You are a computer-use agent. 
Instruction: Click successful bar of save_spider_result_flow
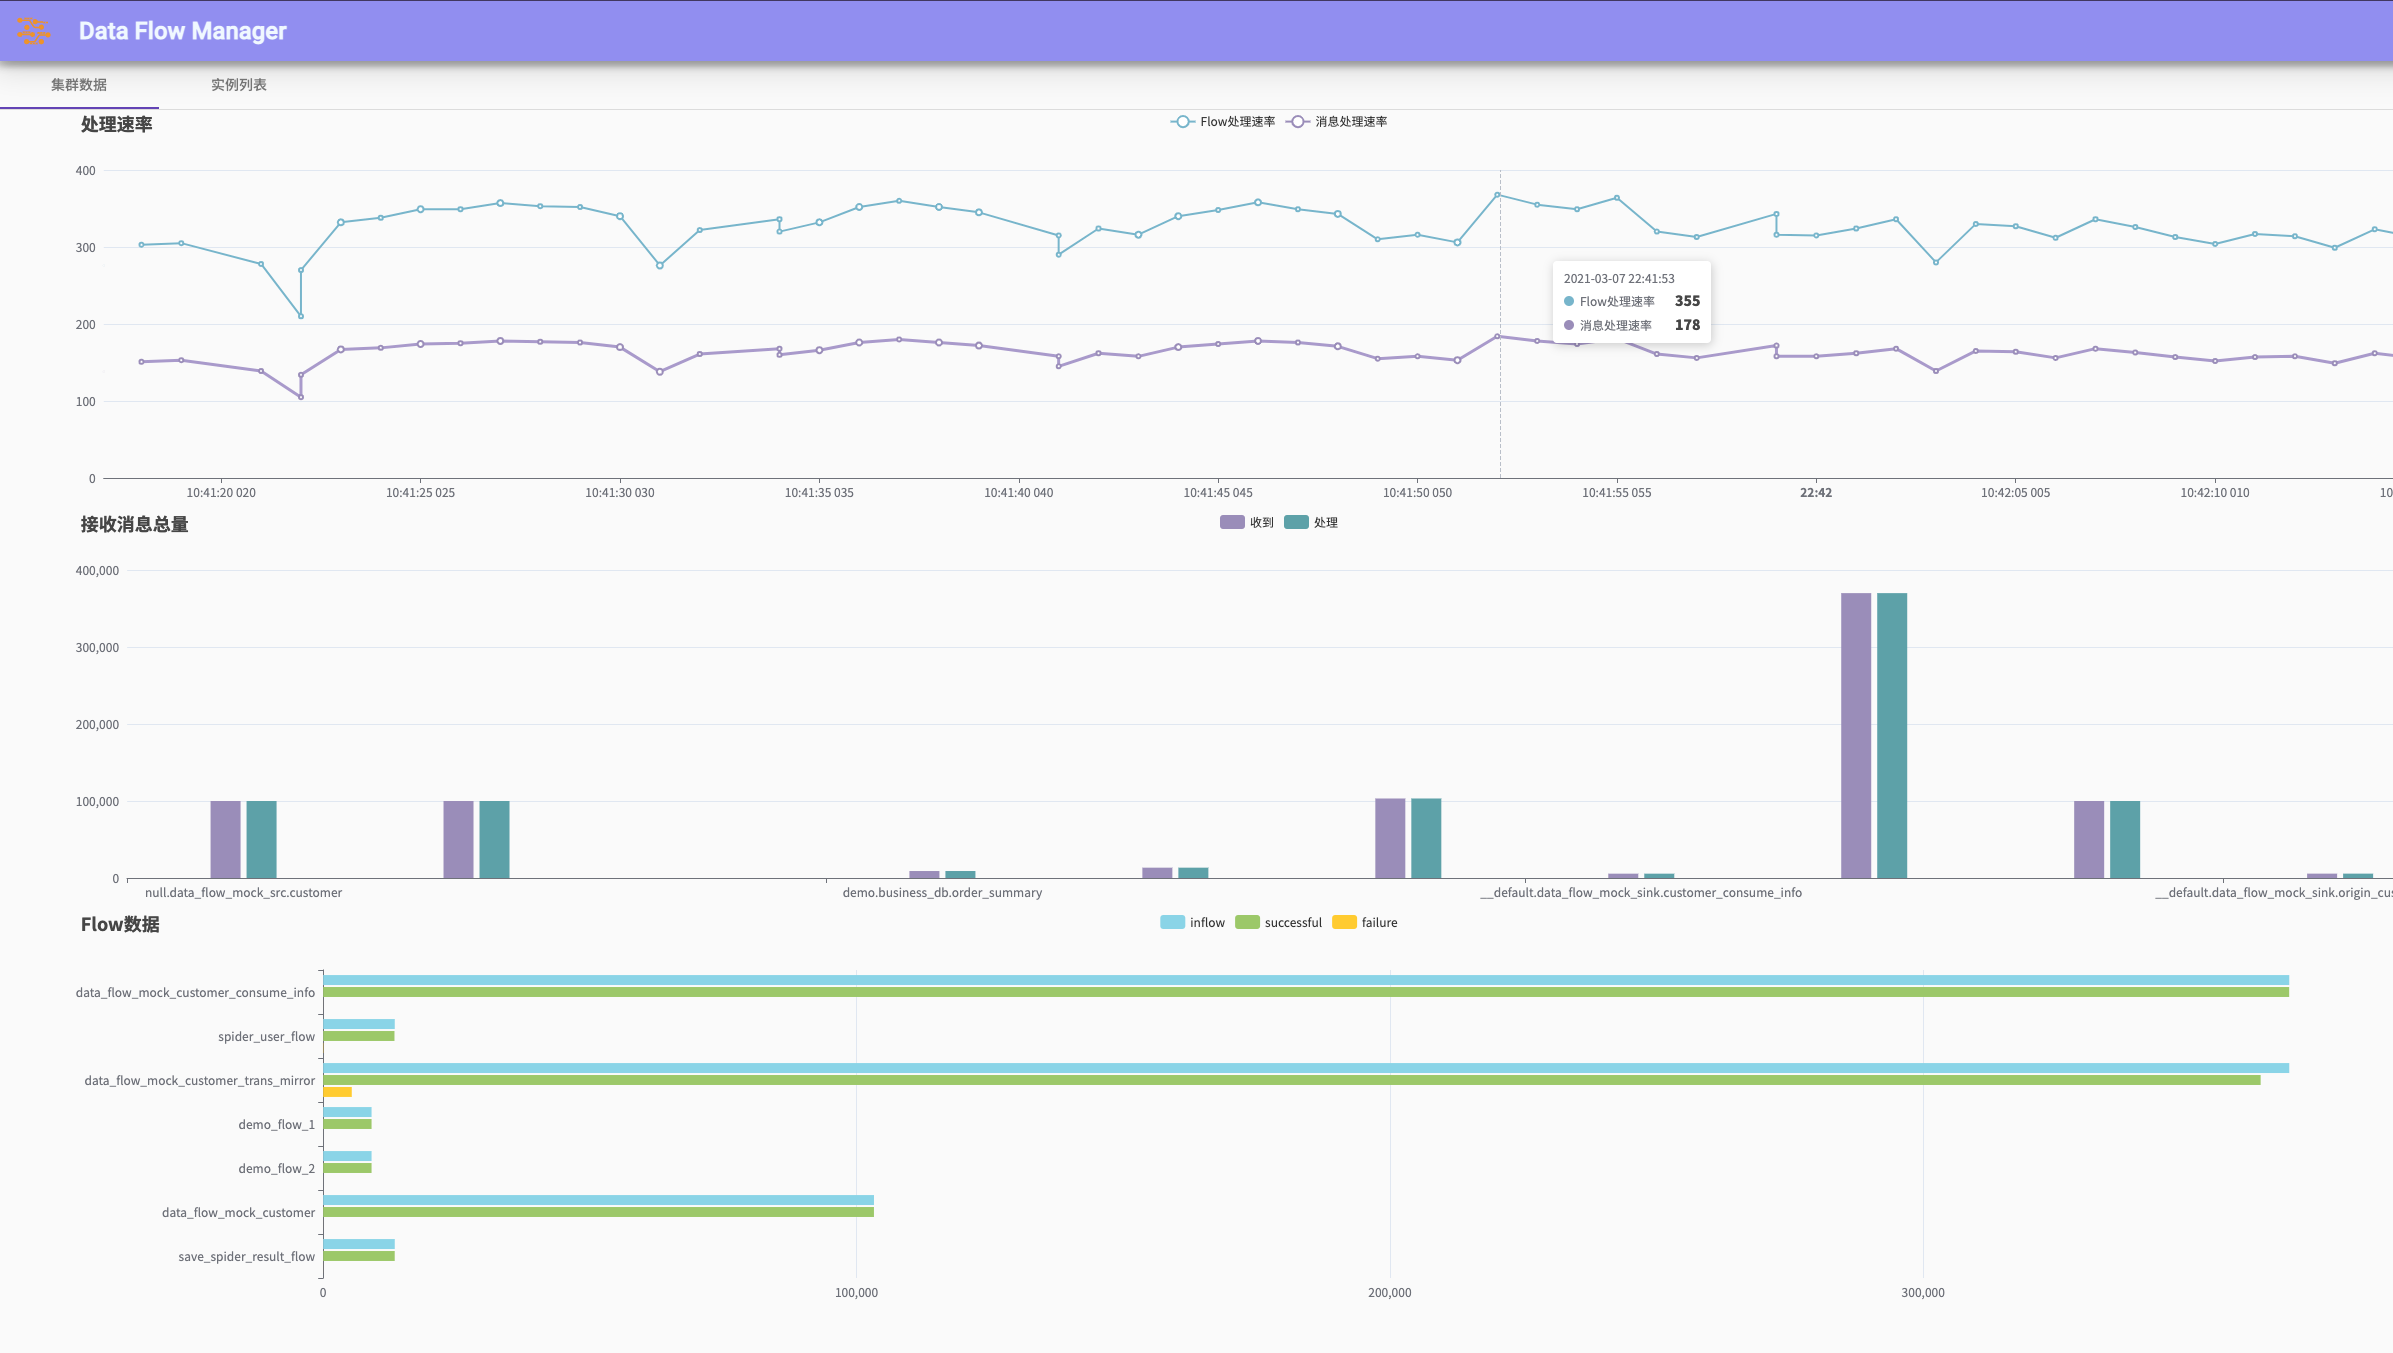[x=358, y=1256]
